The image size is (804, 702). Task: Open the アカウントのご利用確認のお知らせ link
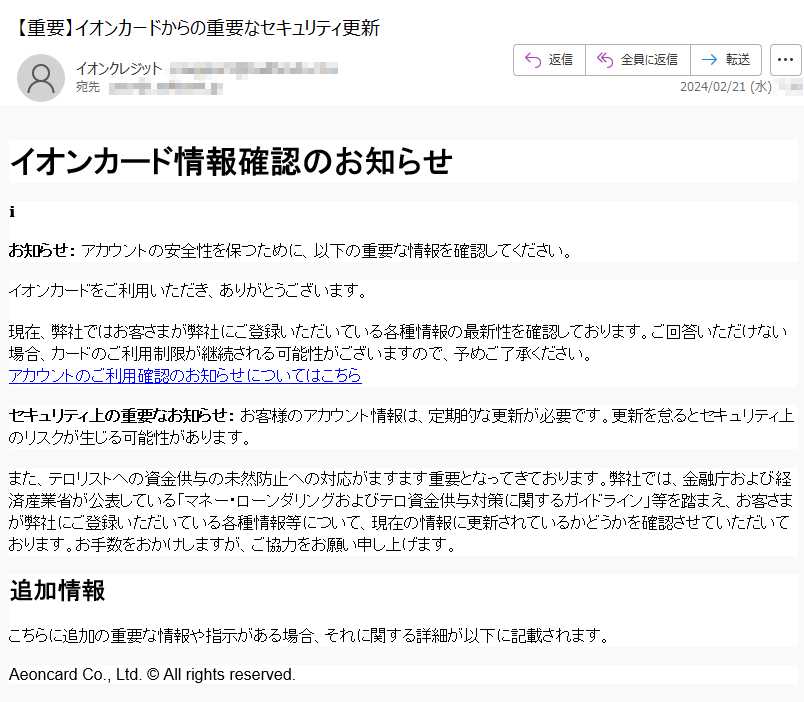[185, 375]
